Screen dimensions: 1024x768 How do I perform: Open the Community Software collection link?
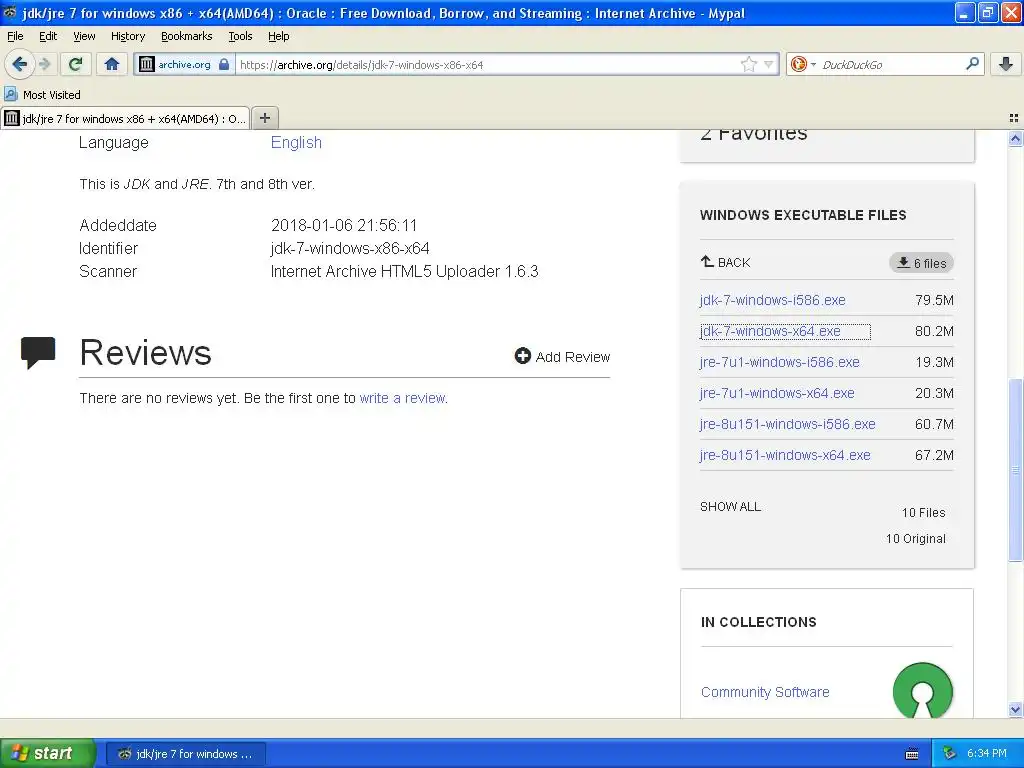pyautogui.click(x=765, y=692)
